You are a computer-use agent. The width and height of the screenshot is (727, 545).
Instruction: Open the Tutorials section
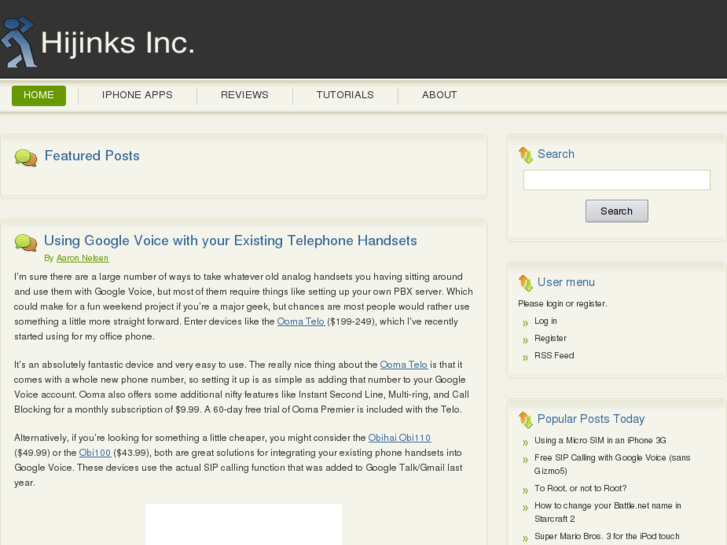tap(345, 95)
